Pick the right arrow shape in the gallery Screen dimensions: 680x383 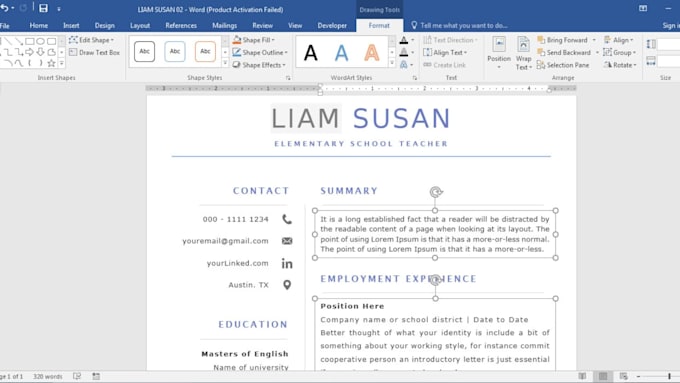point(29,52)
